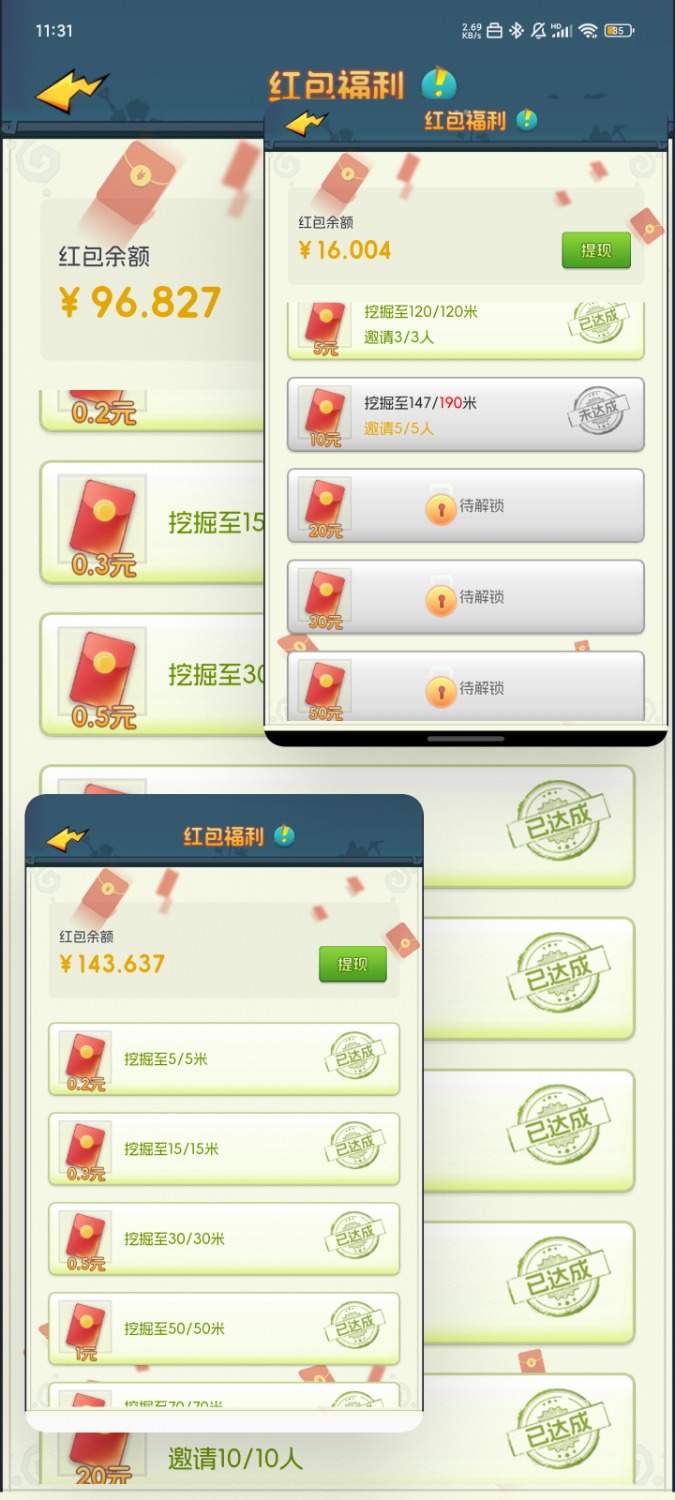Click the info icon in top-right panel header

click(x=526, y=120)
